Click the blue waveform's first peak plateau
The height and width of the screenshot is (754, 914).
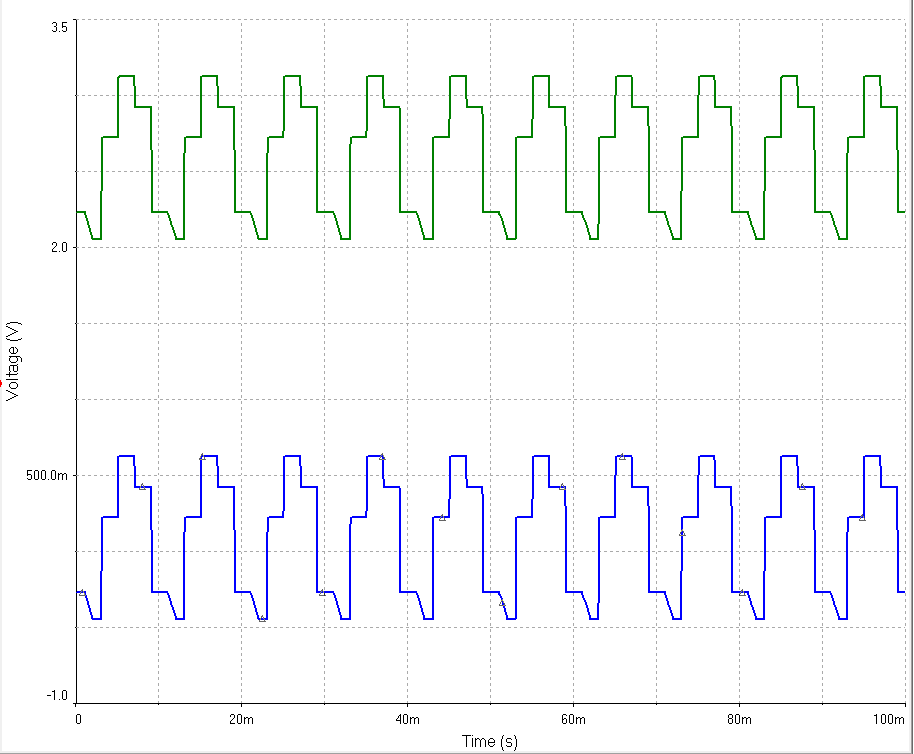click(x=126, y=456)
